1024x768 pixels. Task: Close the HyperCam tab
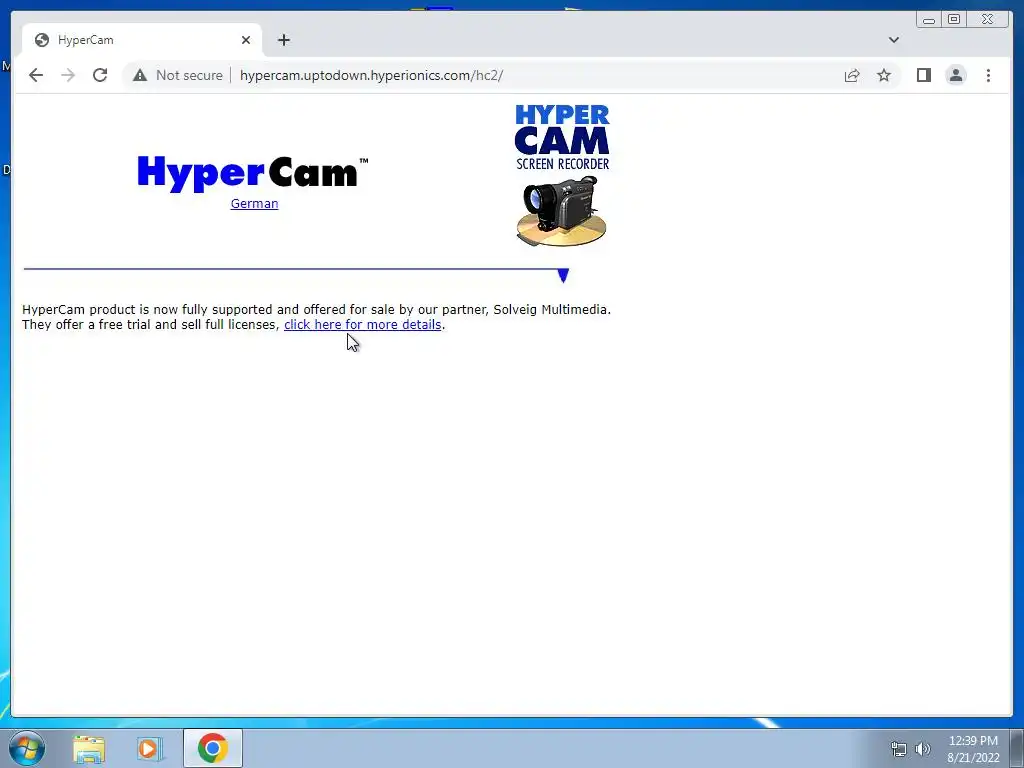(x=246, y=40)
